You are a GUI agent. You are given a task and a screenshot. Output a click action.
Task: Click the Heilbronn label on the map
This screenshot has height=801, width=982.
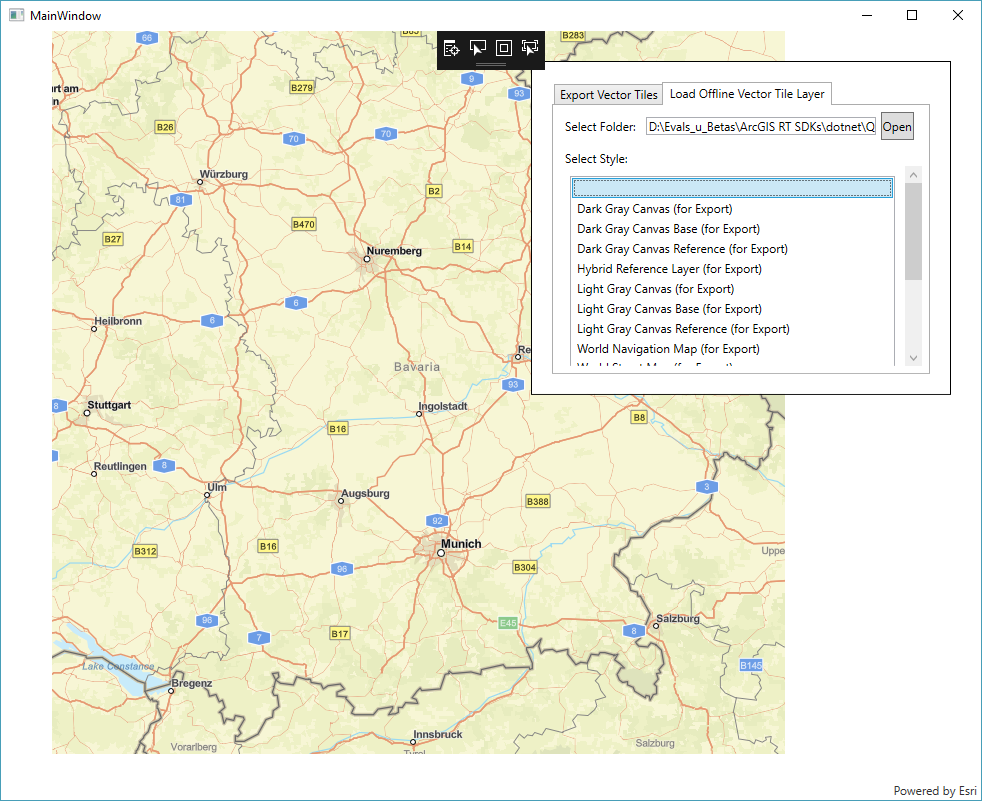pyautogui.click(x=118, y=321)
